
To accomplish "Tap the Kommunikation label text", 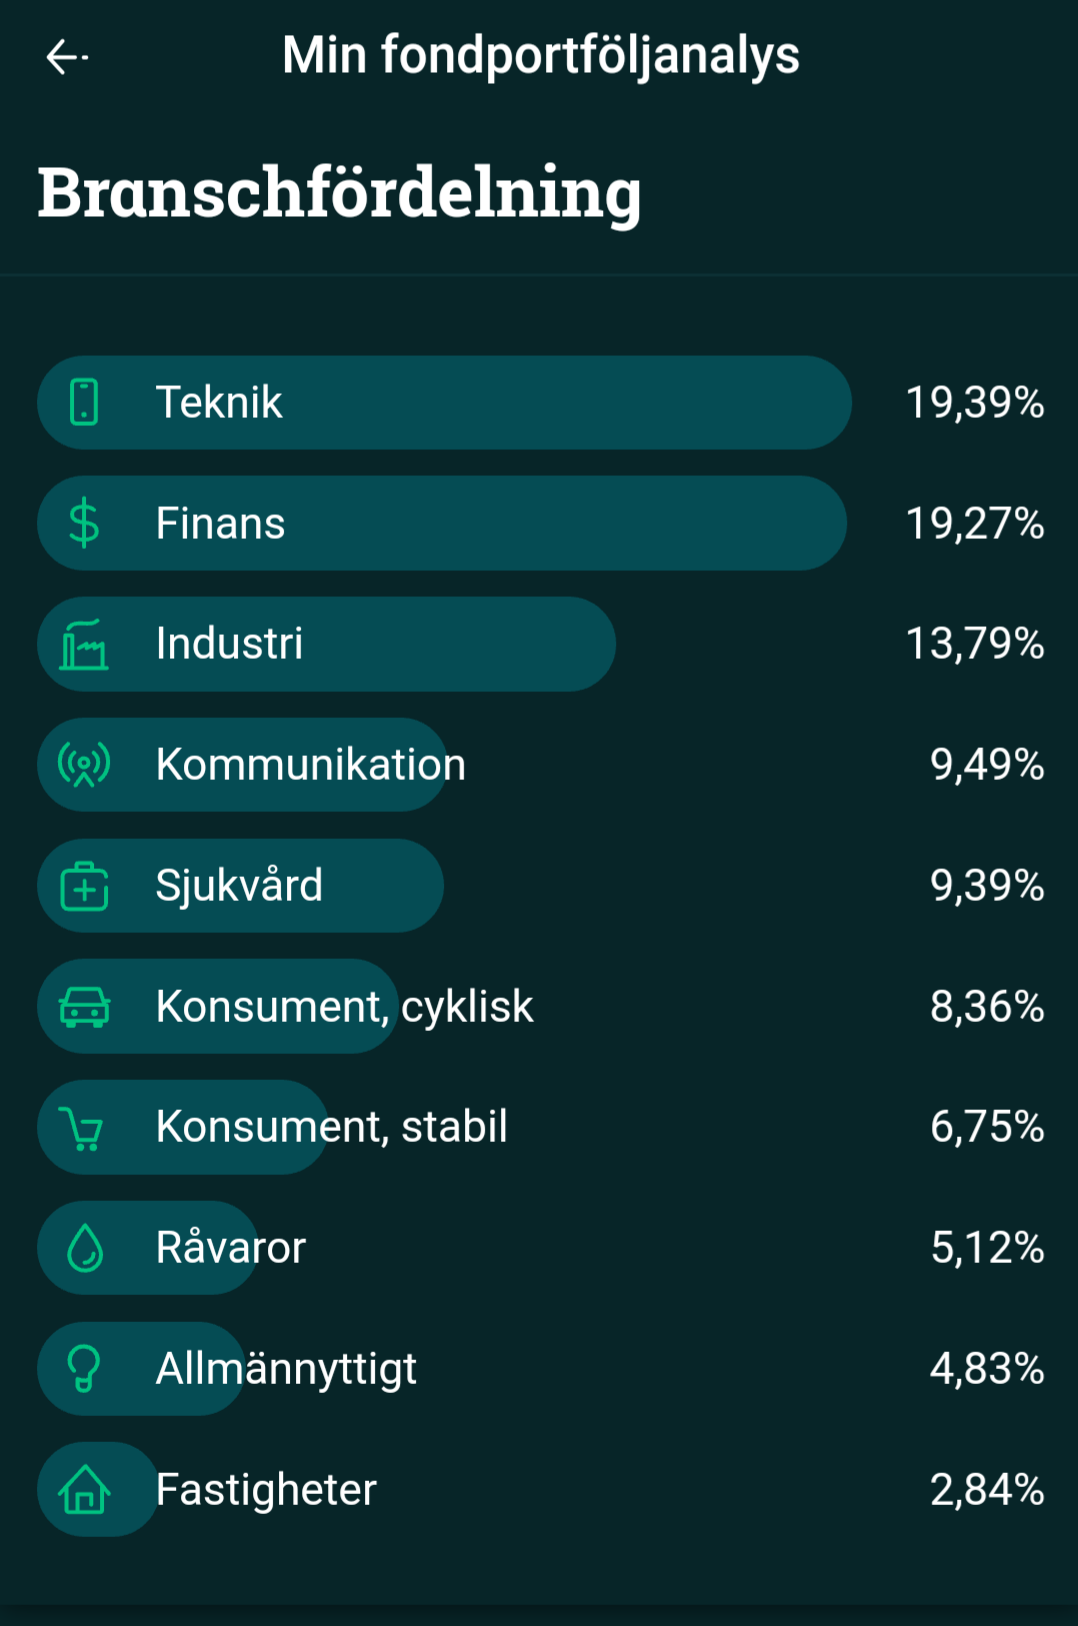I will pos(310,765).
